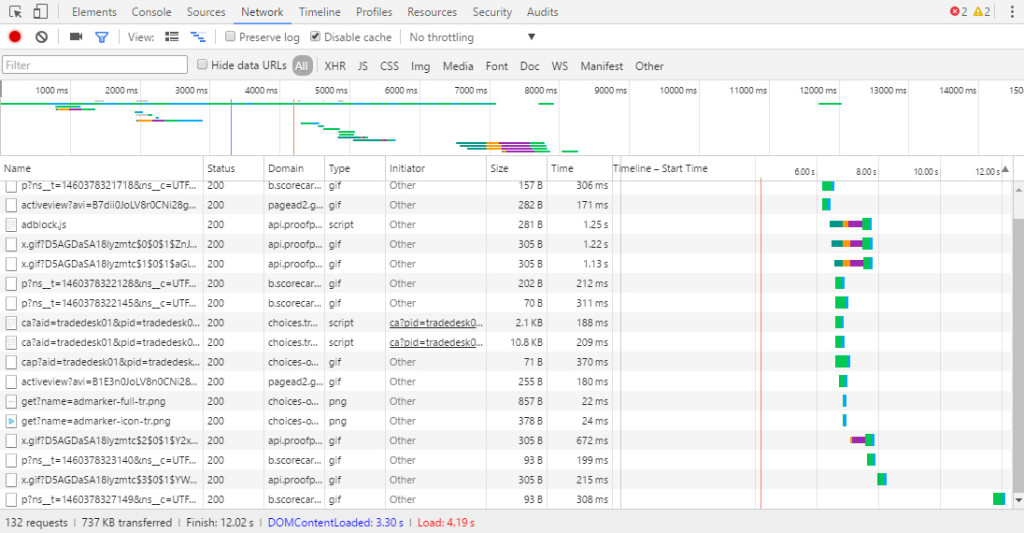Activate the inspect element pointer tool
The width and height of the screenshot is (1024, 533).
coord(17,12)
